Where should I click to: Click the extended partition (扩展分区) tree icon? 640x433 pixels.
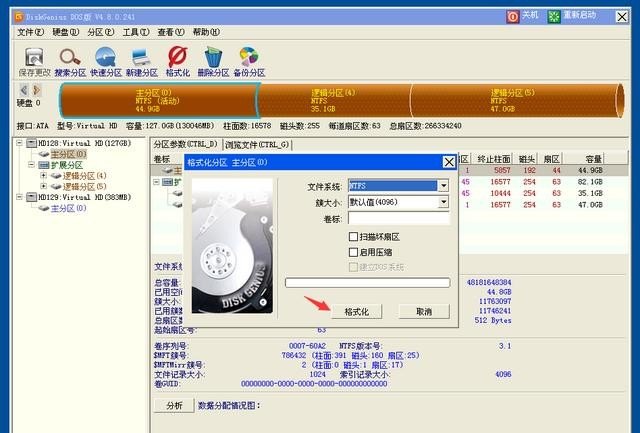click(44, 165)
